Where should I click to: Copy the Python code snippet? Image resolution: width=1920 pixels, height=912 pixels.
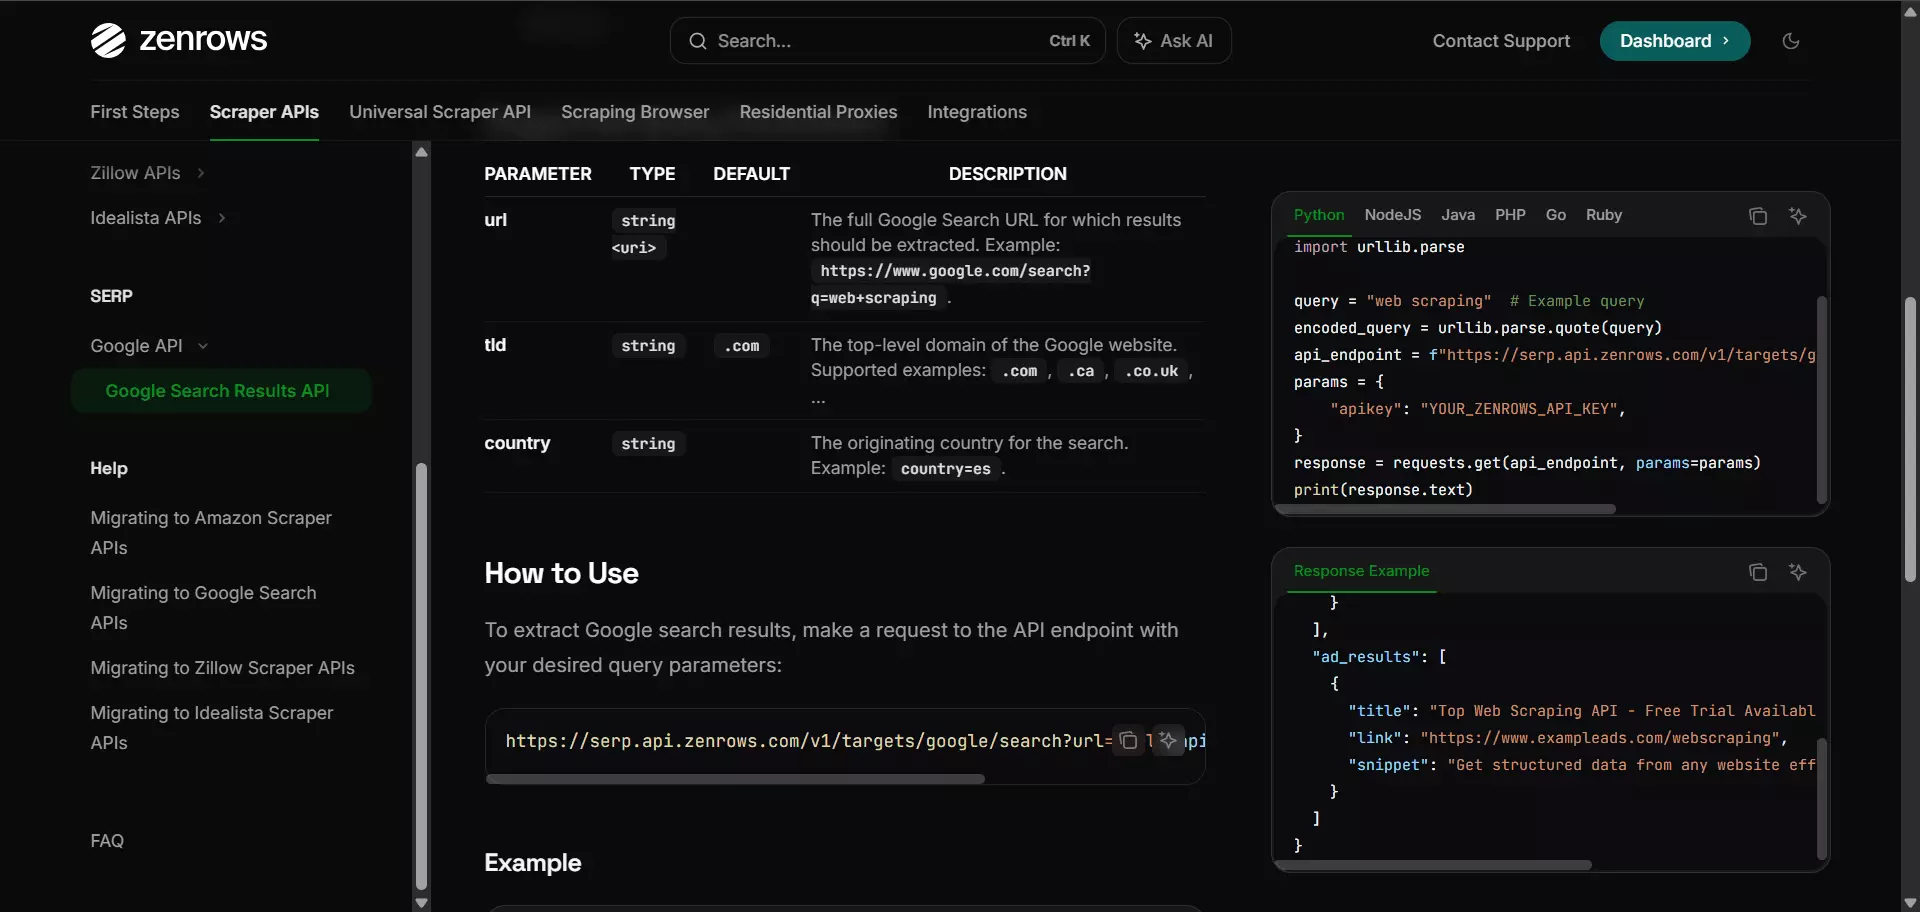1758,216
